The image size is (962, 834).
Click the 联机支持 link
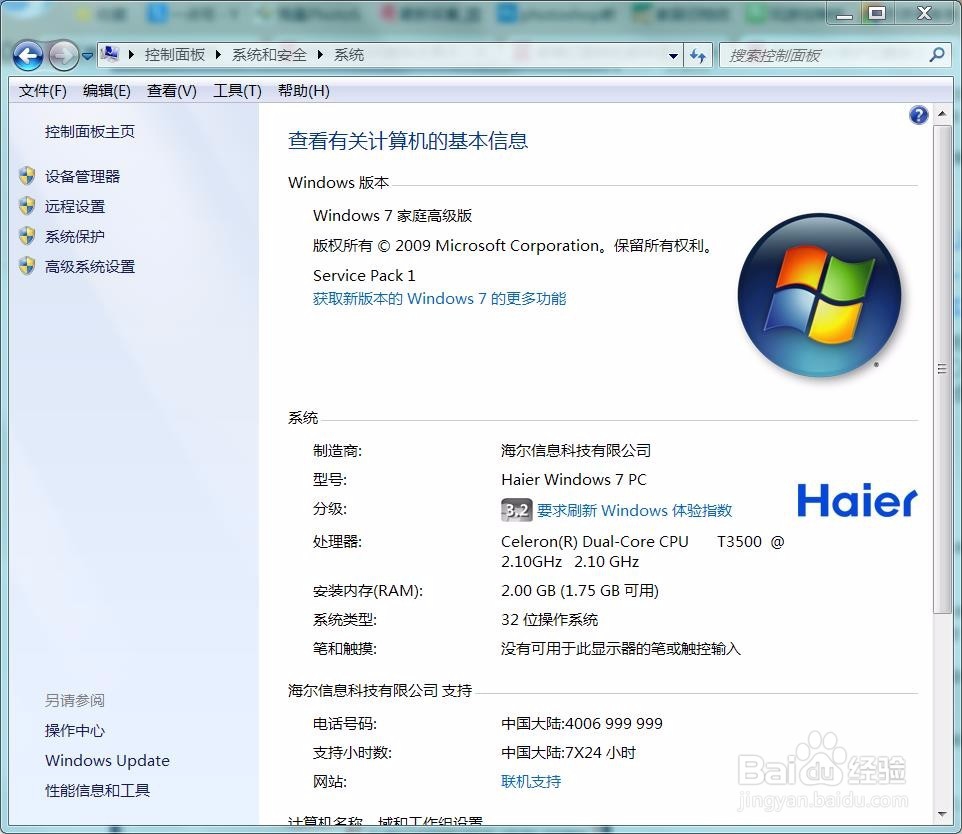pyautogui.click(x=530, y=782)
